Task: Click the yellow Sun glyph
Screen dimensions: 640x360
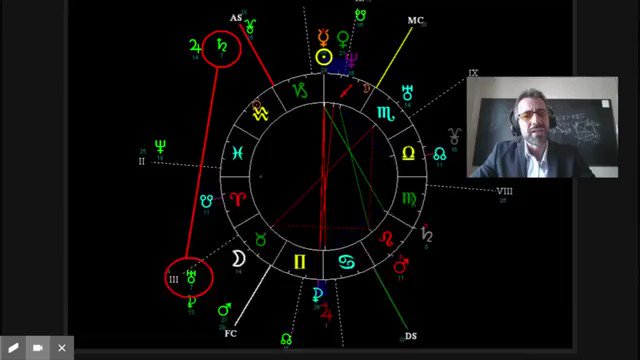Action: click(324, 57)
